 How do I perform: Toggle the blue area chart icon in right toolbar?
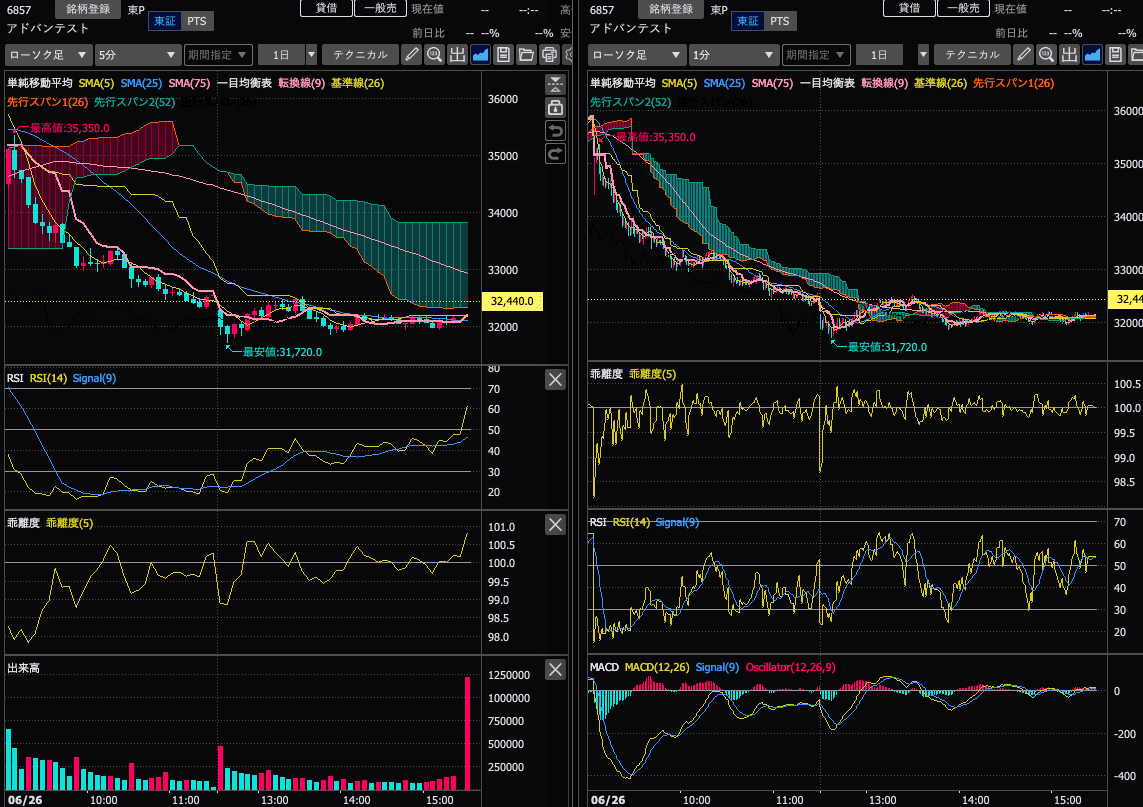pyautogui.click(x=1092, y=55)
